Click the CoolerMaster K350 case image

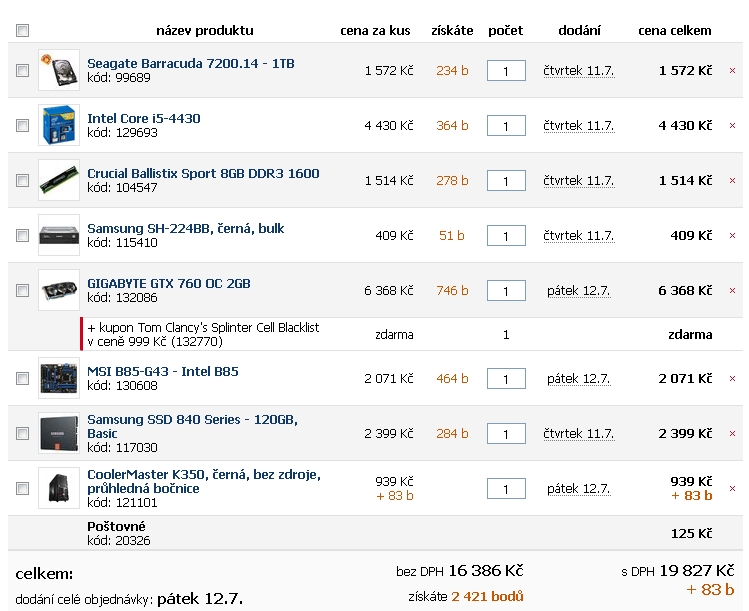tap(58, 488)
